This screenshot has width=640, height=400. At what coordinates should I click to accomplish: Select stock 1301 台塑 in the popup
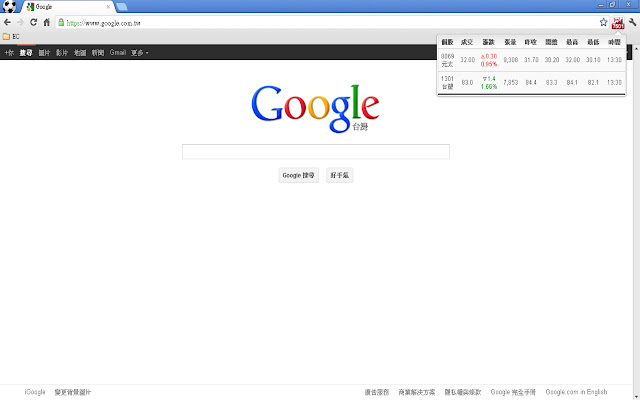[447, 82]
